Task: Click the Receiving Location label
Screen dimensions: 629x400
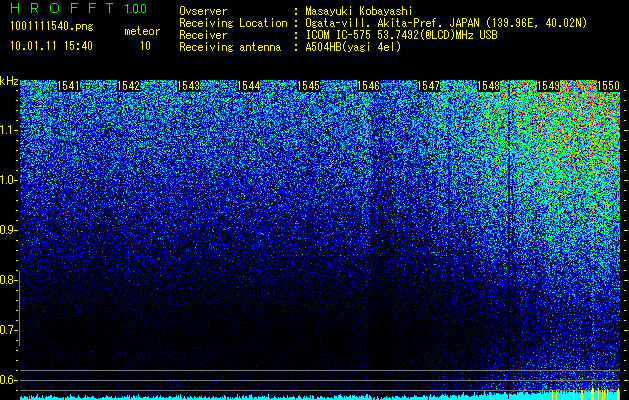Action: point(233,23)
